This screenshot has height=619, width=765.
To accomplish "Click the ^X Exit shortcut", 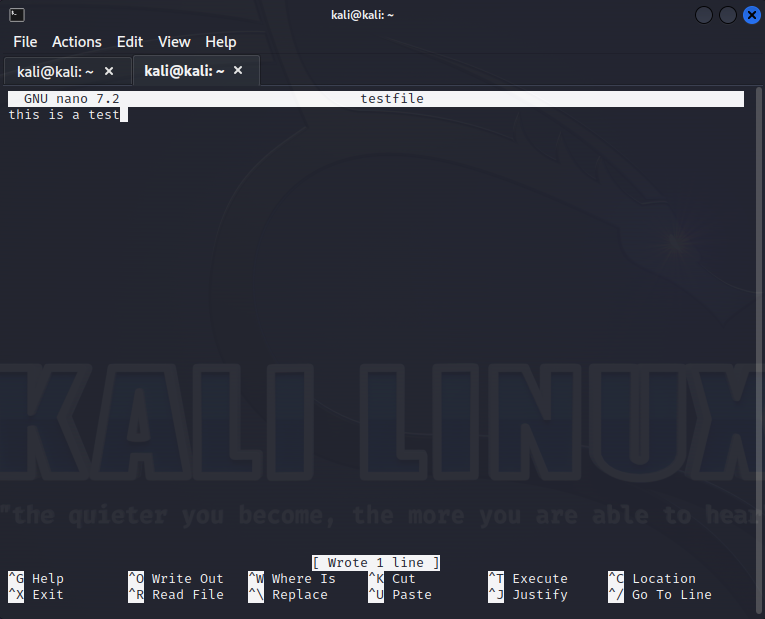I will 36,595.
